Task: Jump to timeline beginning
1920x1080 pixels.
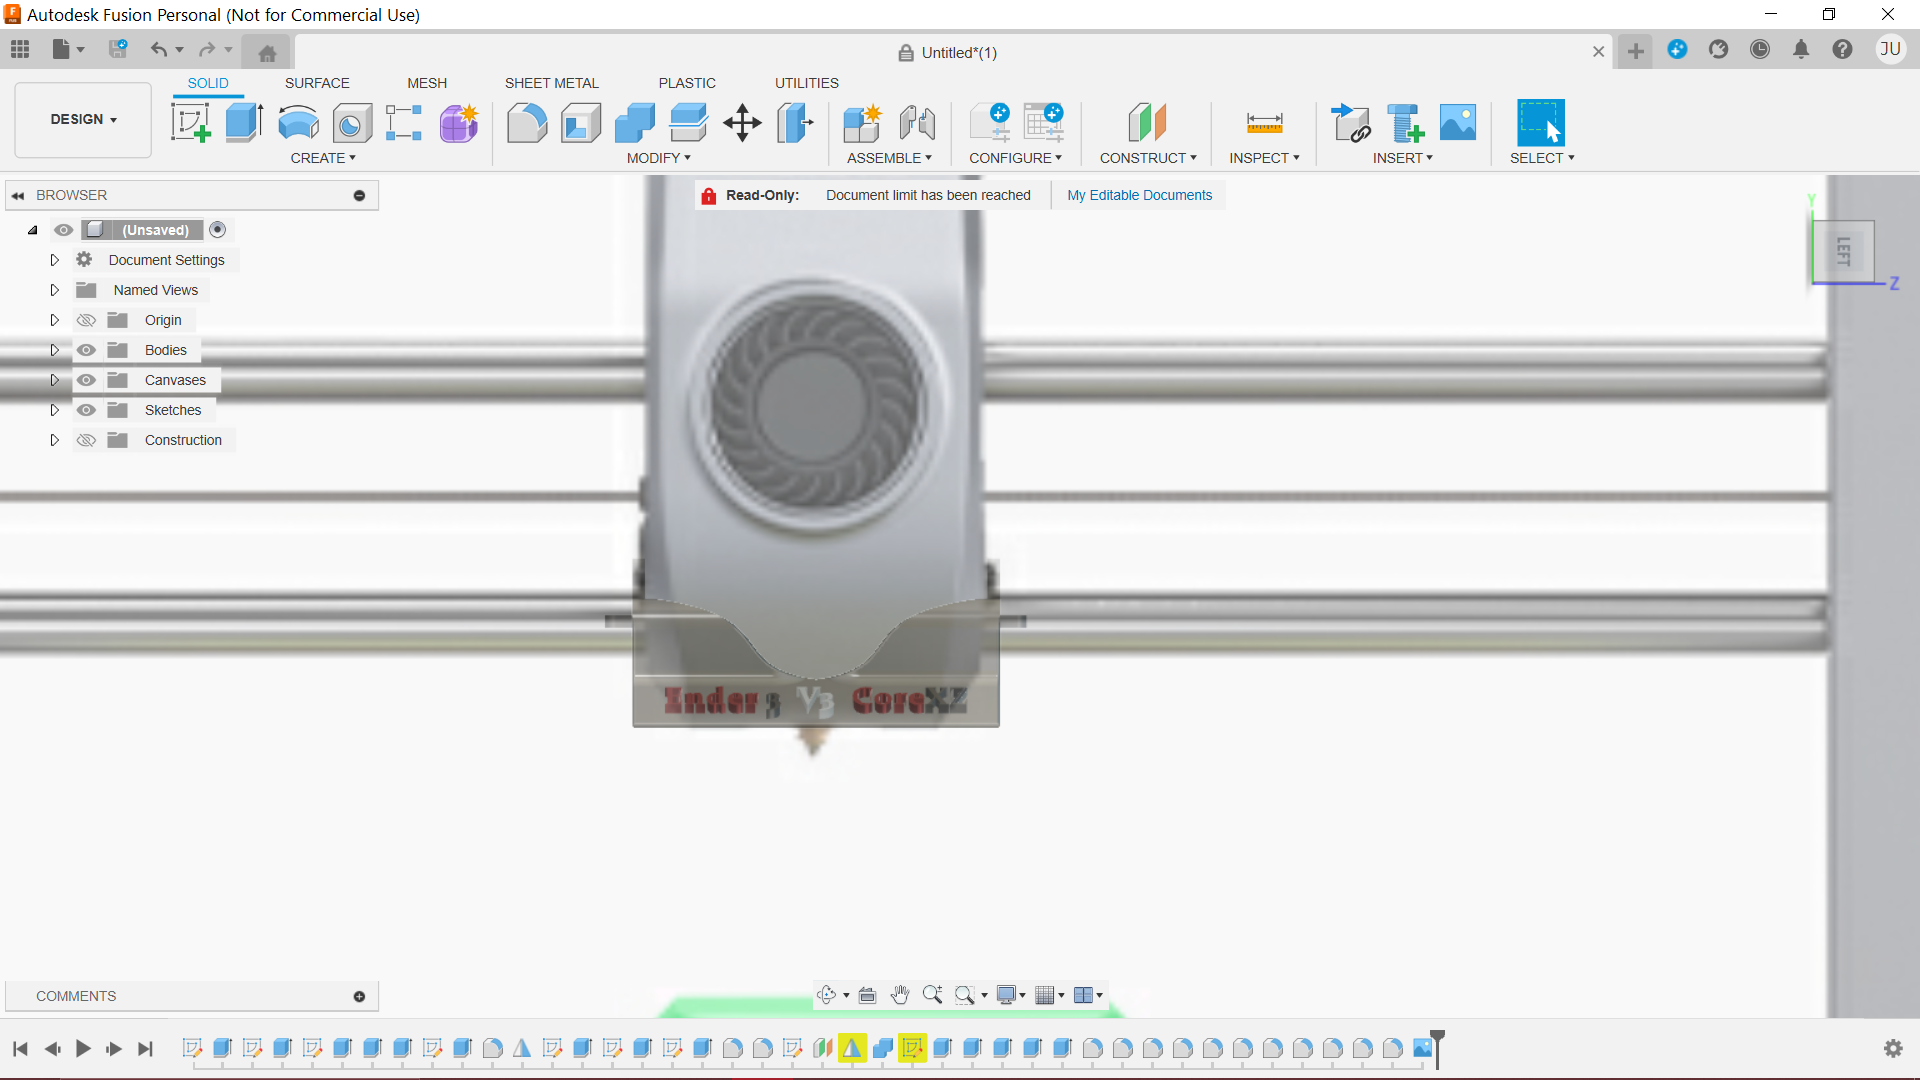Action: pyautogui.click(x=20, y=1048)
